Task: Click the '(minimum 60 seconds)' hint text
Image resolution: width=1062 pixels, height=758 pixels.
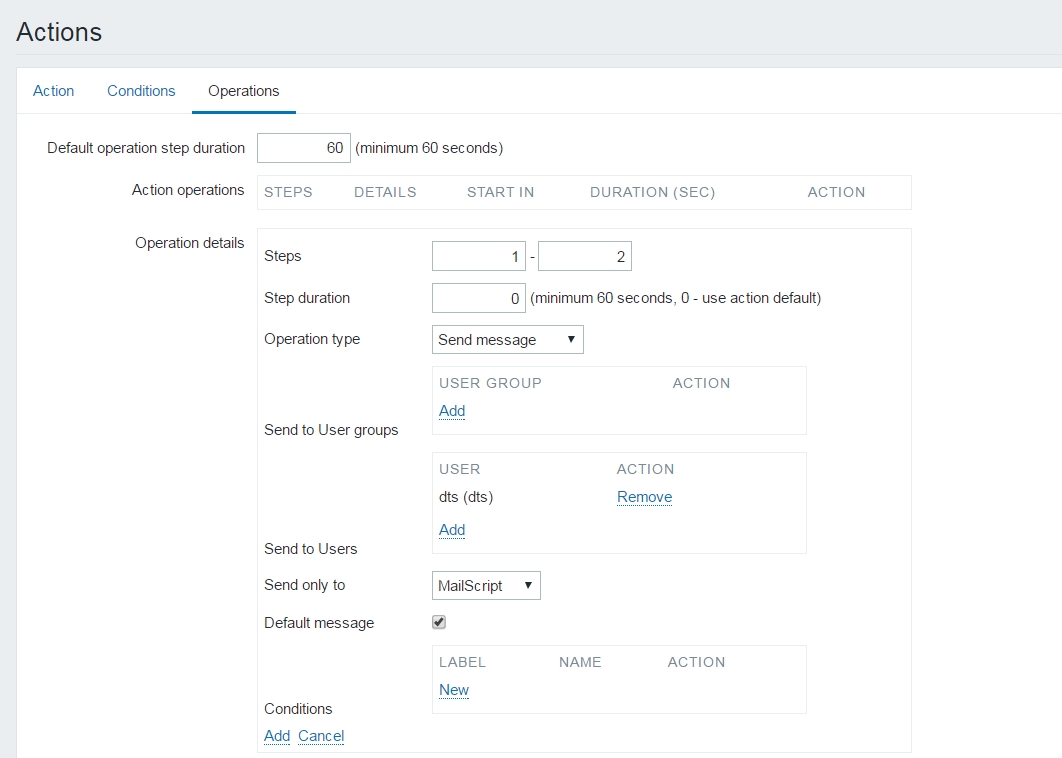Action: [429, 148]
